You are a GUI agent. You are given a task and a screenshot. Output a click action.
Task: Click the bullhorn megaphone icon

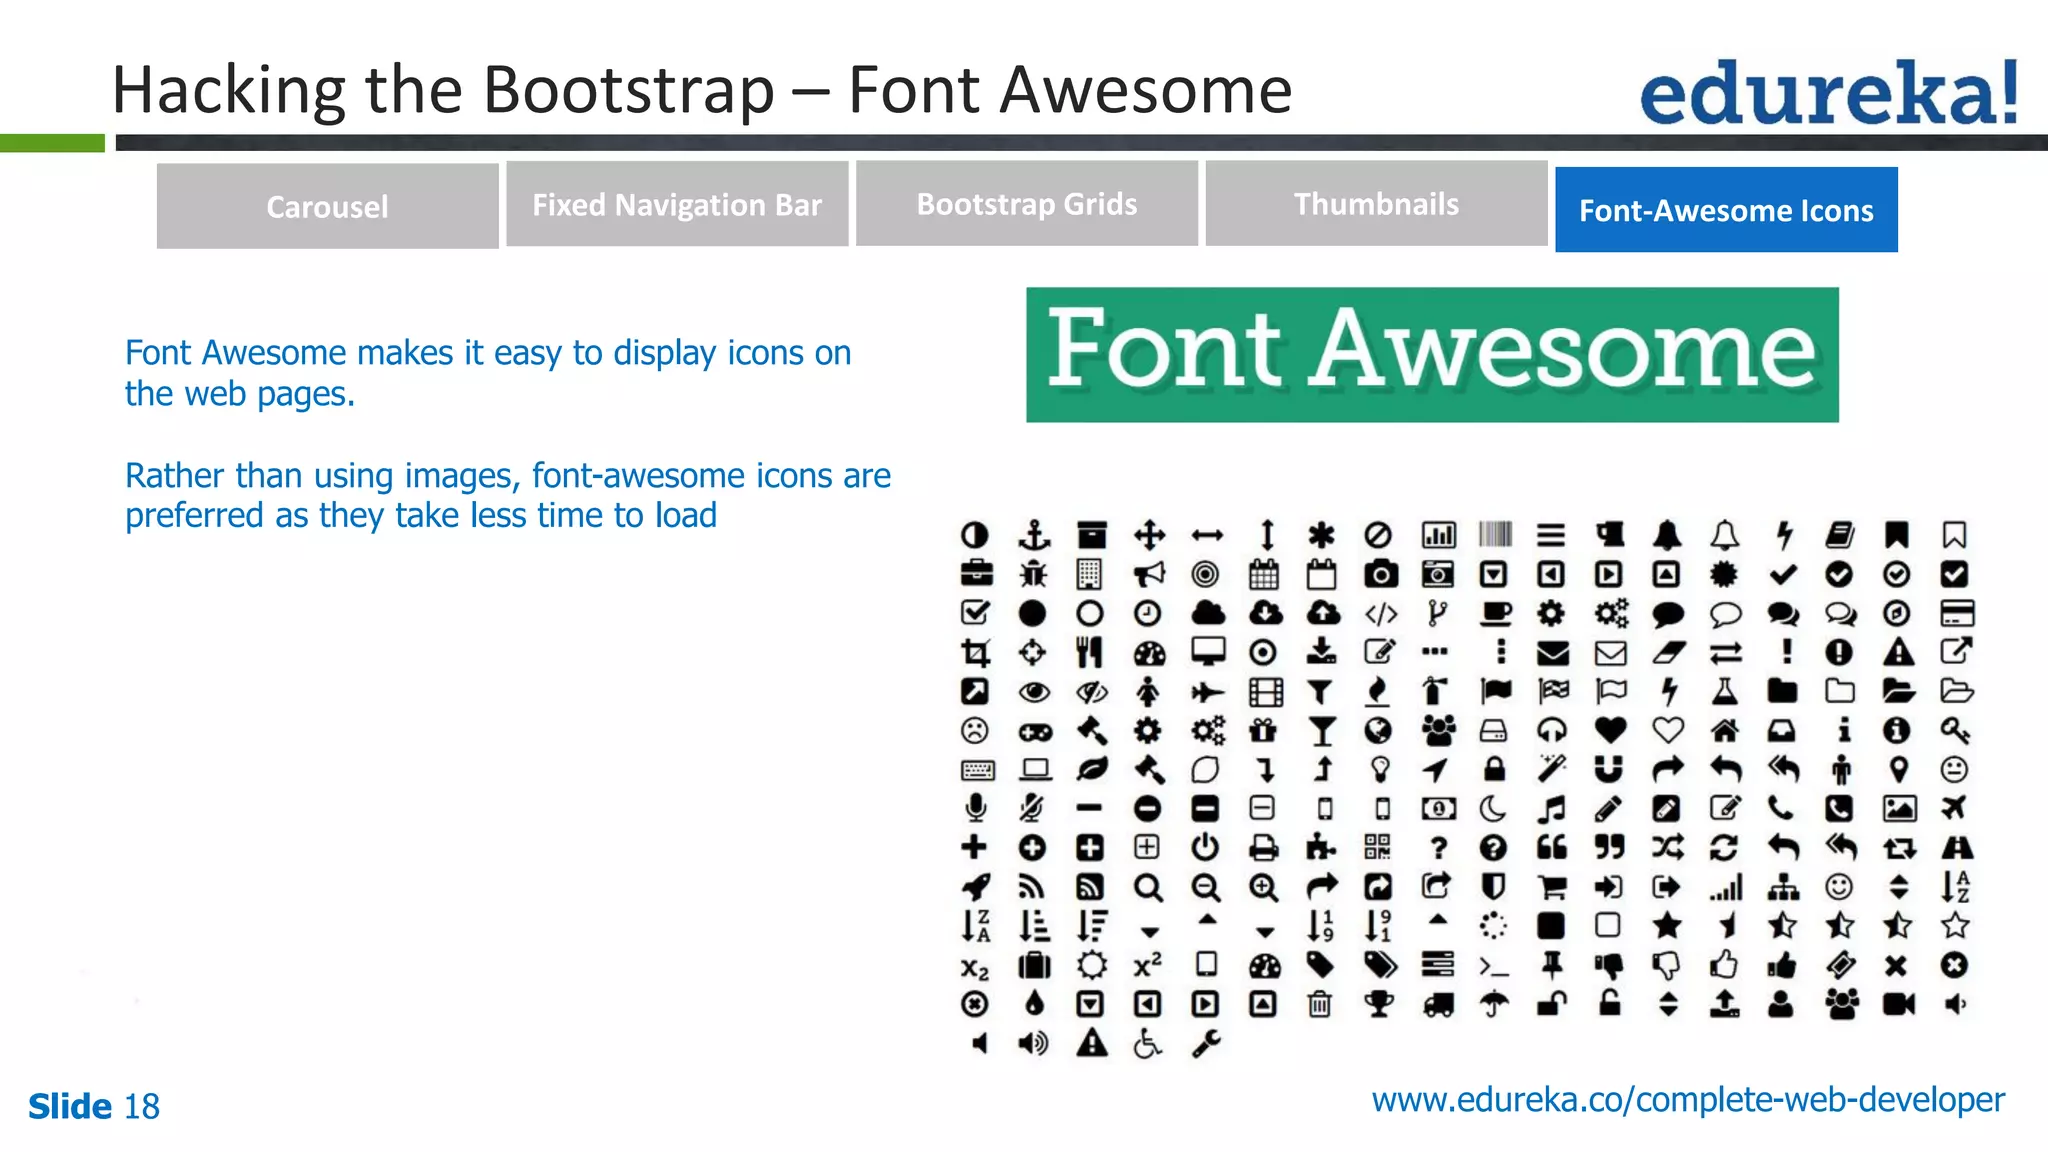pyautogui.click(x=1149, y=574)
